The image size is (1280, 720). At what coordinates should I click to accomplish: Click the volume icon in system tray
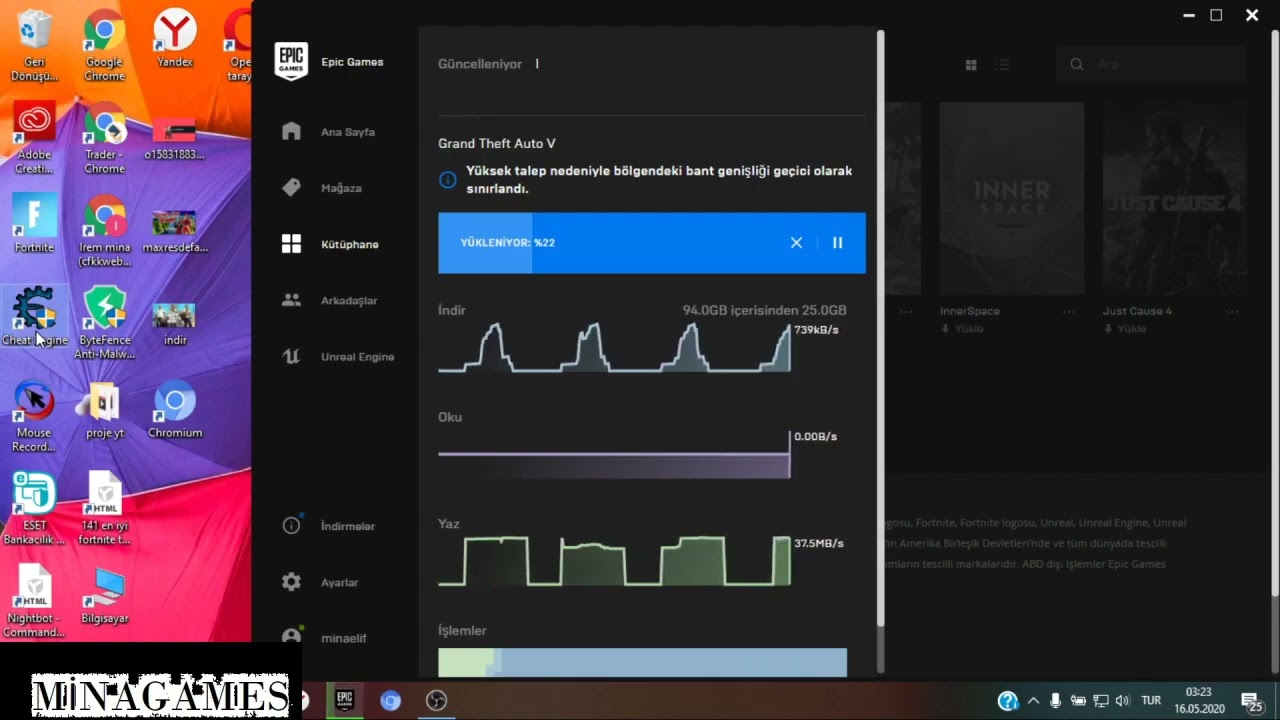click(x=1123, y=701)
